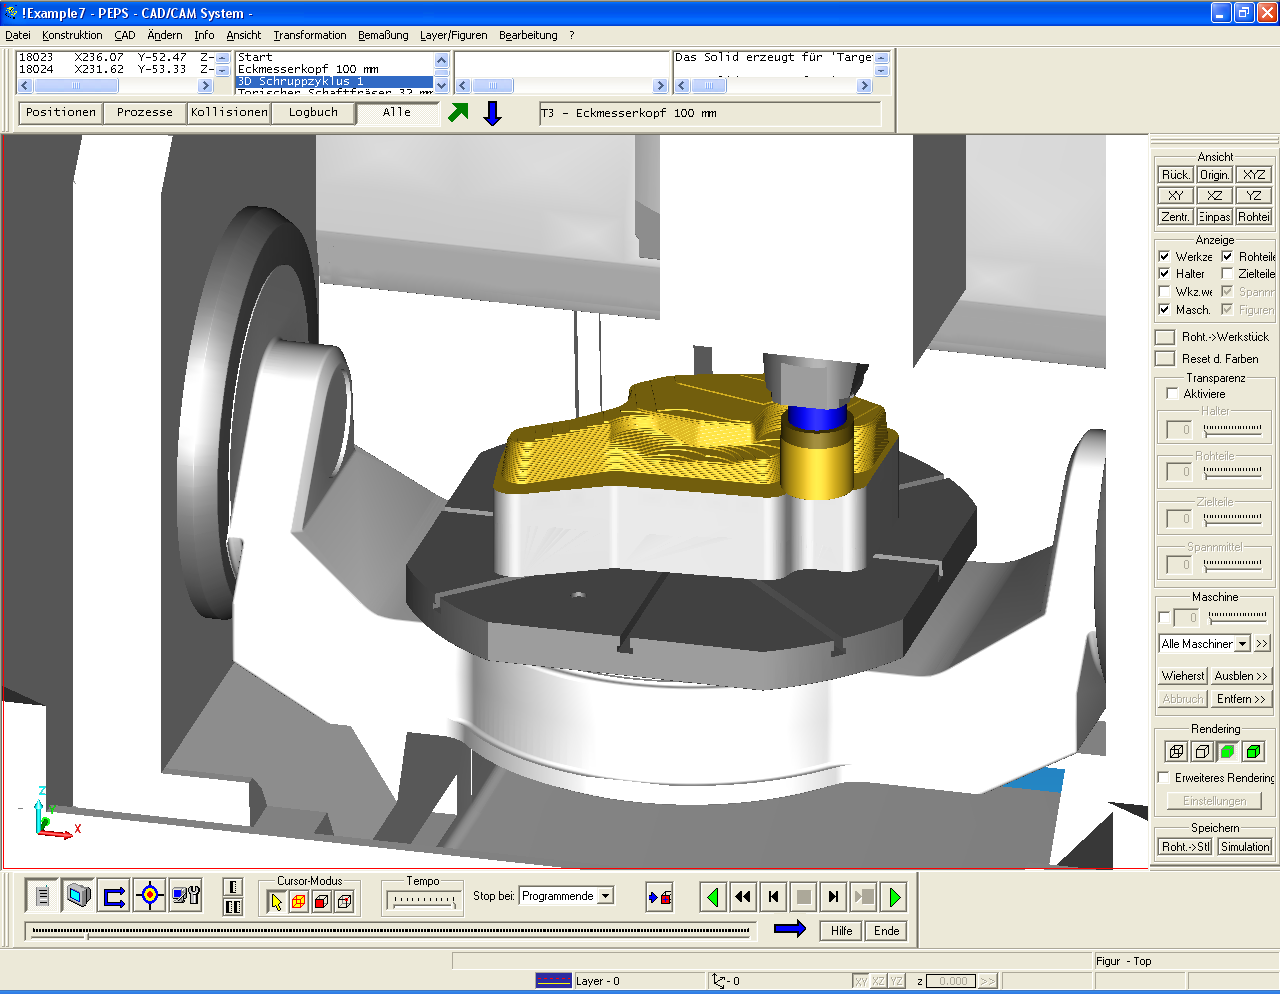The height and width of the screenshot is (994, 1280).
Task: Click the Logbuch tab
Action: [313, 113]
